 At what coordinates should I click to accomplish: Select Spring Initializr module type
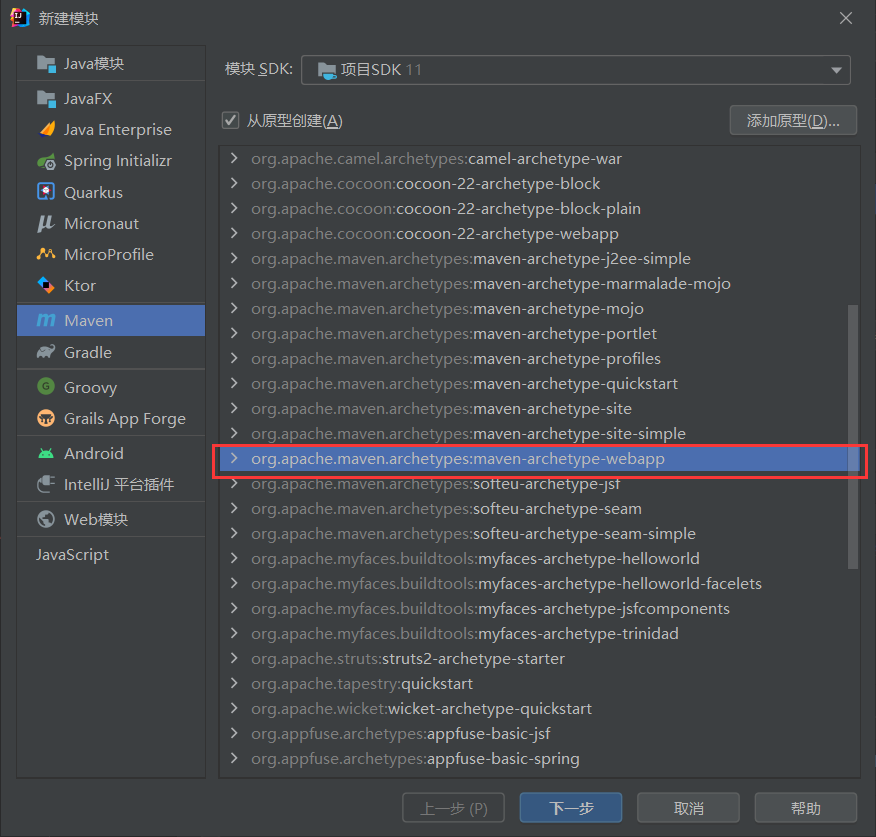tap(111, 161)
